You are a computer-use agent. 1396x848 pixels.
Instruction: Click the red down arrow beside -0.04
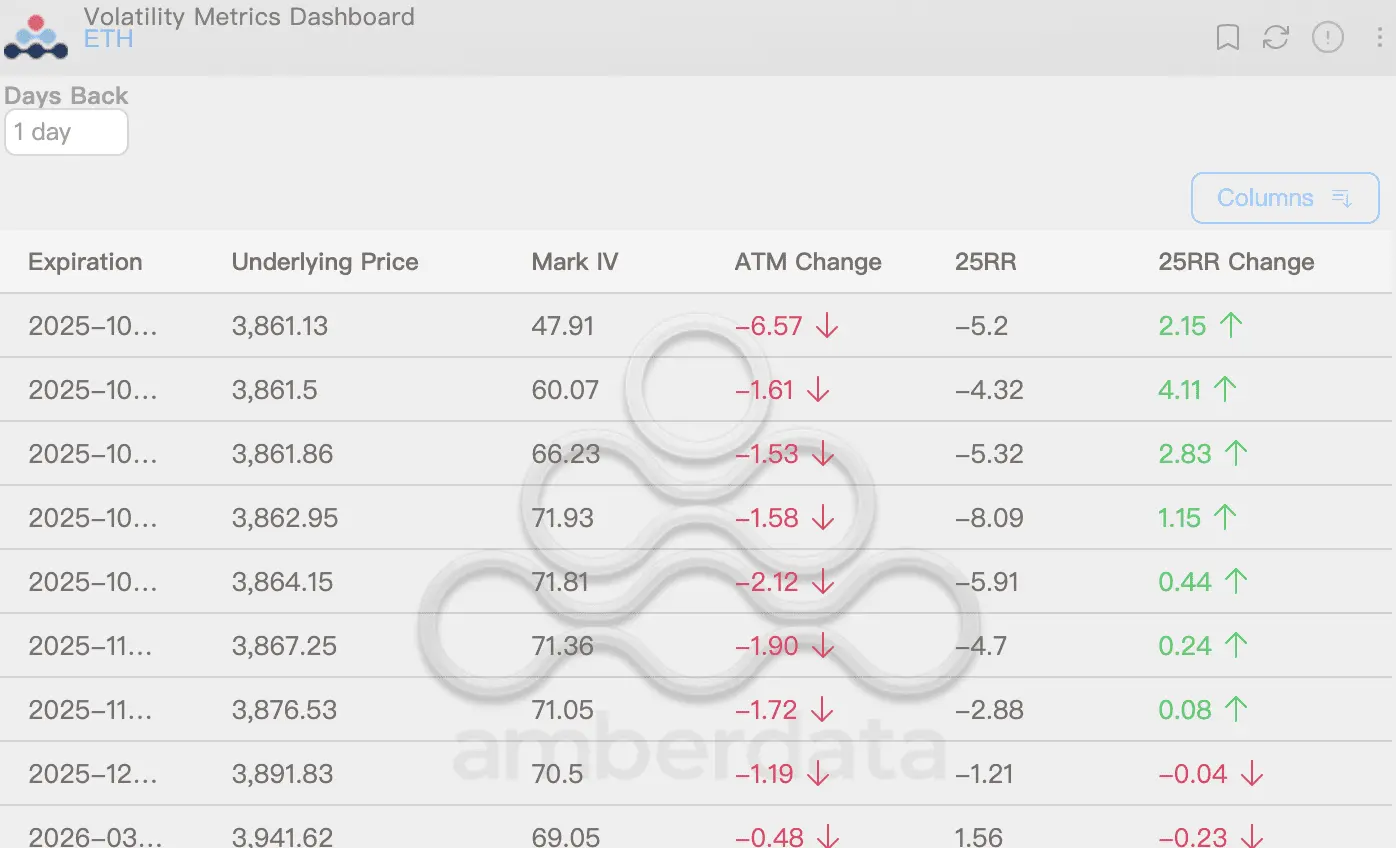coord(1251,774)
